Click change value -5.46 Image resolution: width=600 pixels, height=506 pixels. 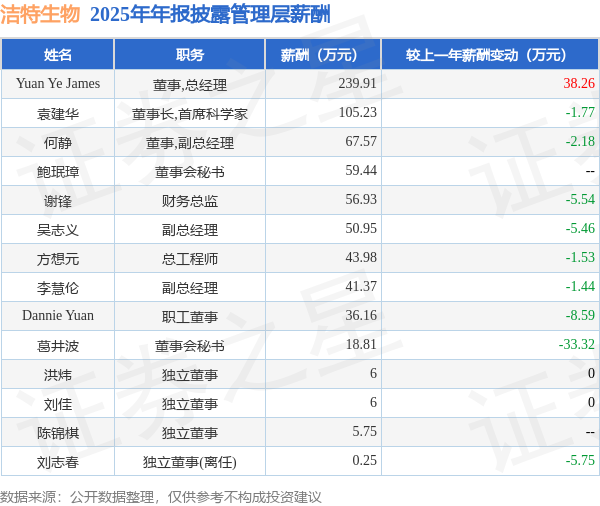[580, 229]
